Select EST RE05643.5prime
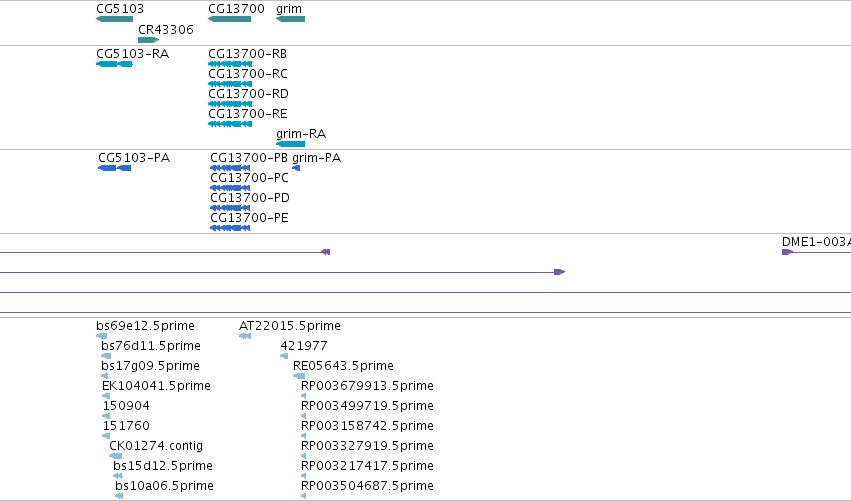Screen dimensions: 851x501 click(x=343, y=366)
